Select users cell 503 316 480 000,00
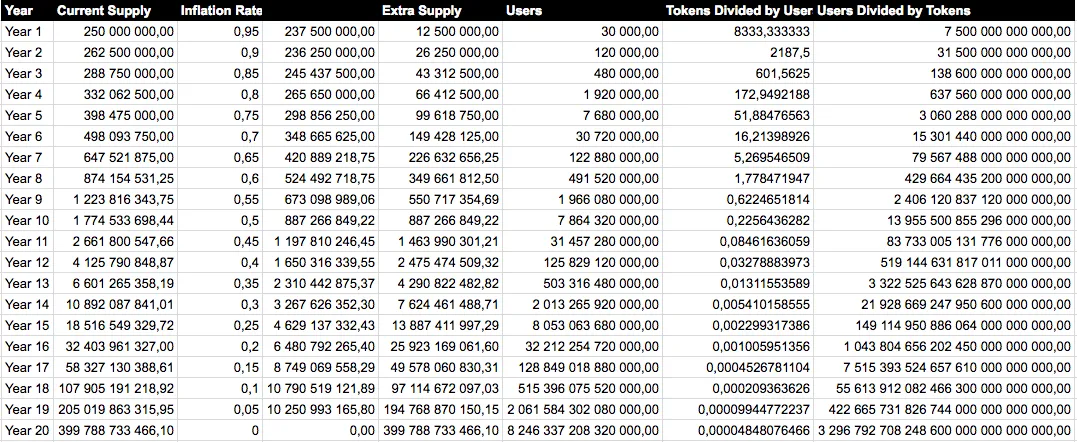 [582, 283]
